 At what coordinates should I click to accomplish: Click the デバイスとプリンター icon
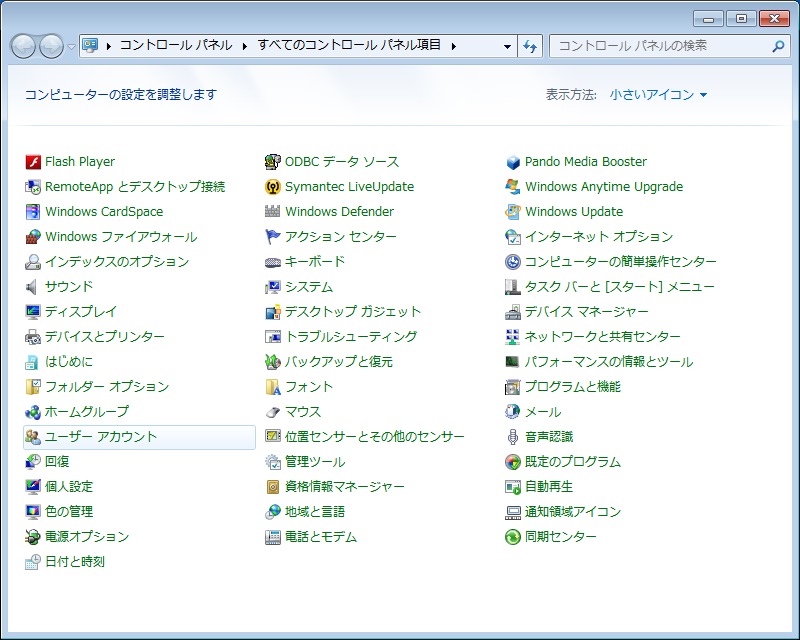(x=33, y=337)
